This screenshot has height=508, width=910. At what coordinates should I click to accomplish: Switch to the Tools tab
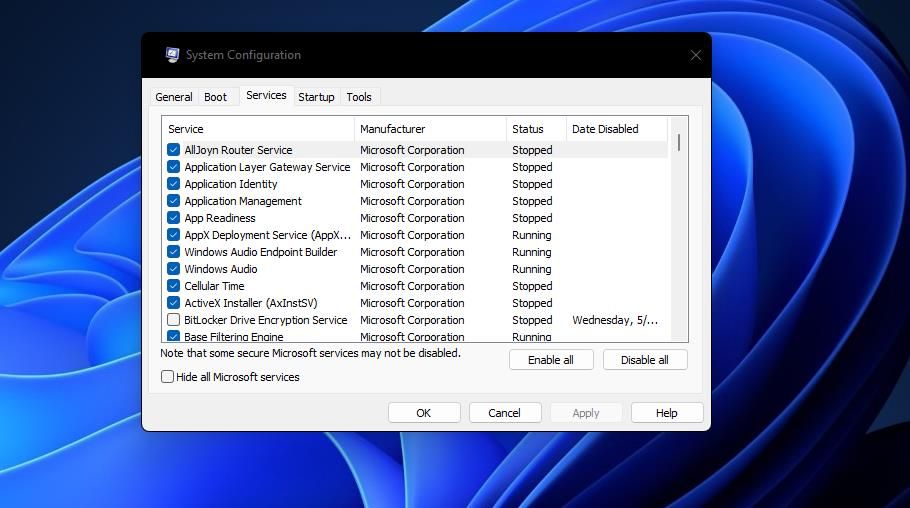(x=359, y=97)
